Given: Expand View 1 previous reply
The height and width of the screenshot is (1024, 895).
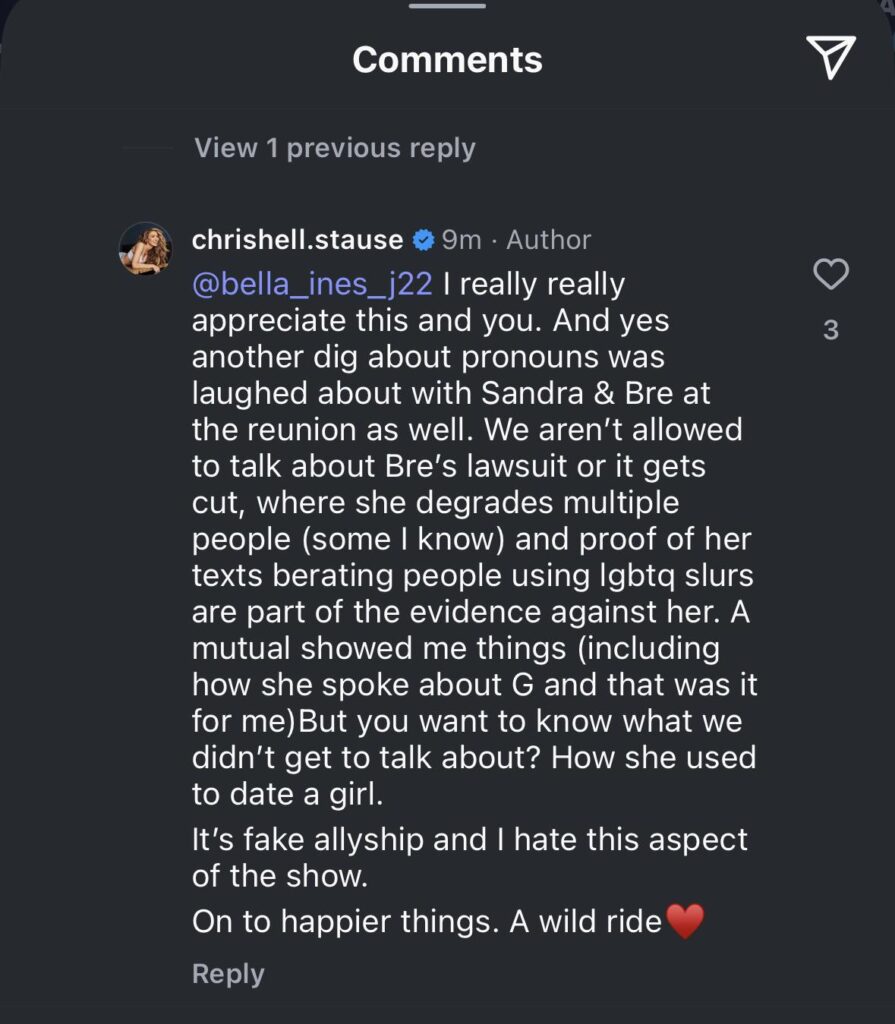Looking at the screenshot, I should tap(335, 148).
